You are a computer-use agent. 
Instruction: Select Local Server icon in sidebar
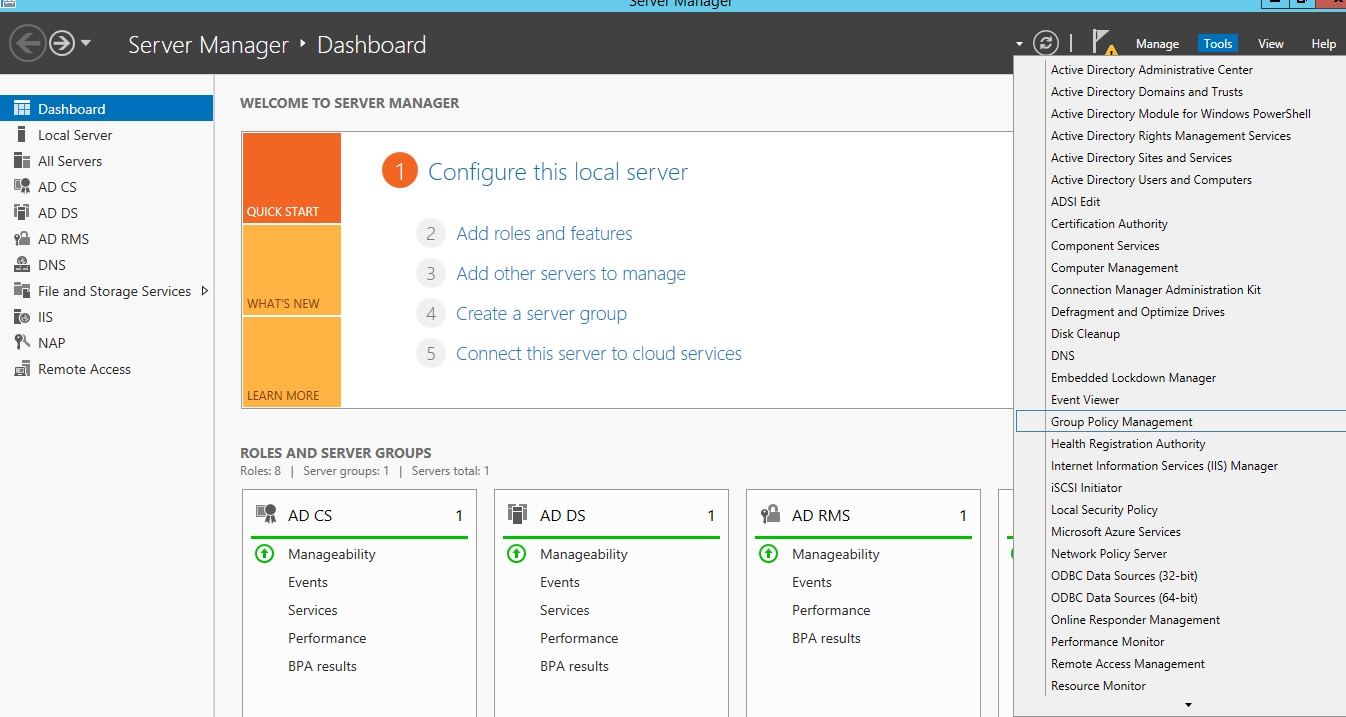21,135
